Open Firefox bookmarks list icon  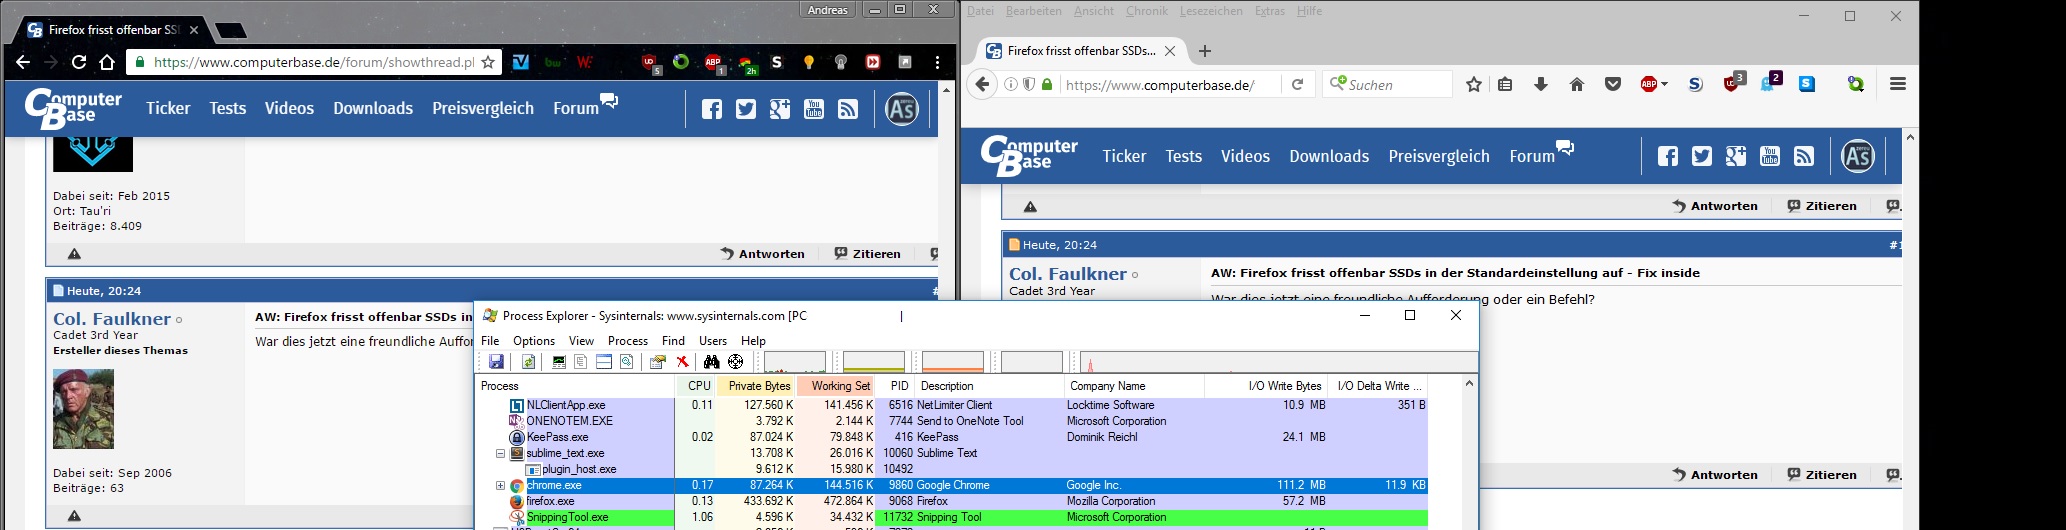pyautogui.click(x=1505, y=85)
